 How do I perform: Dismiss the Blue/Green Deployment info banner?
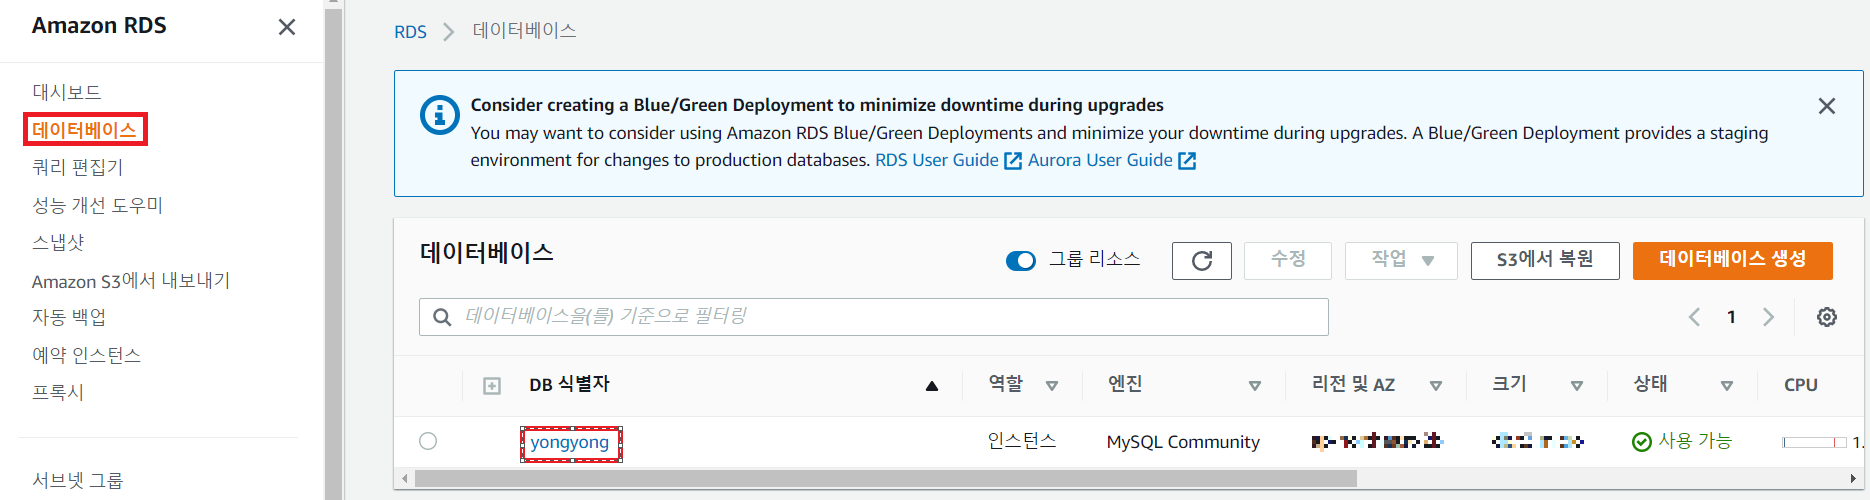[1826, 106]
